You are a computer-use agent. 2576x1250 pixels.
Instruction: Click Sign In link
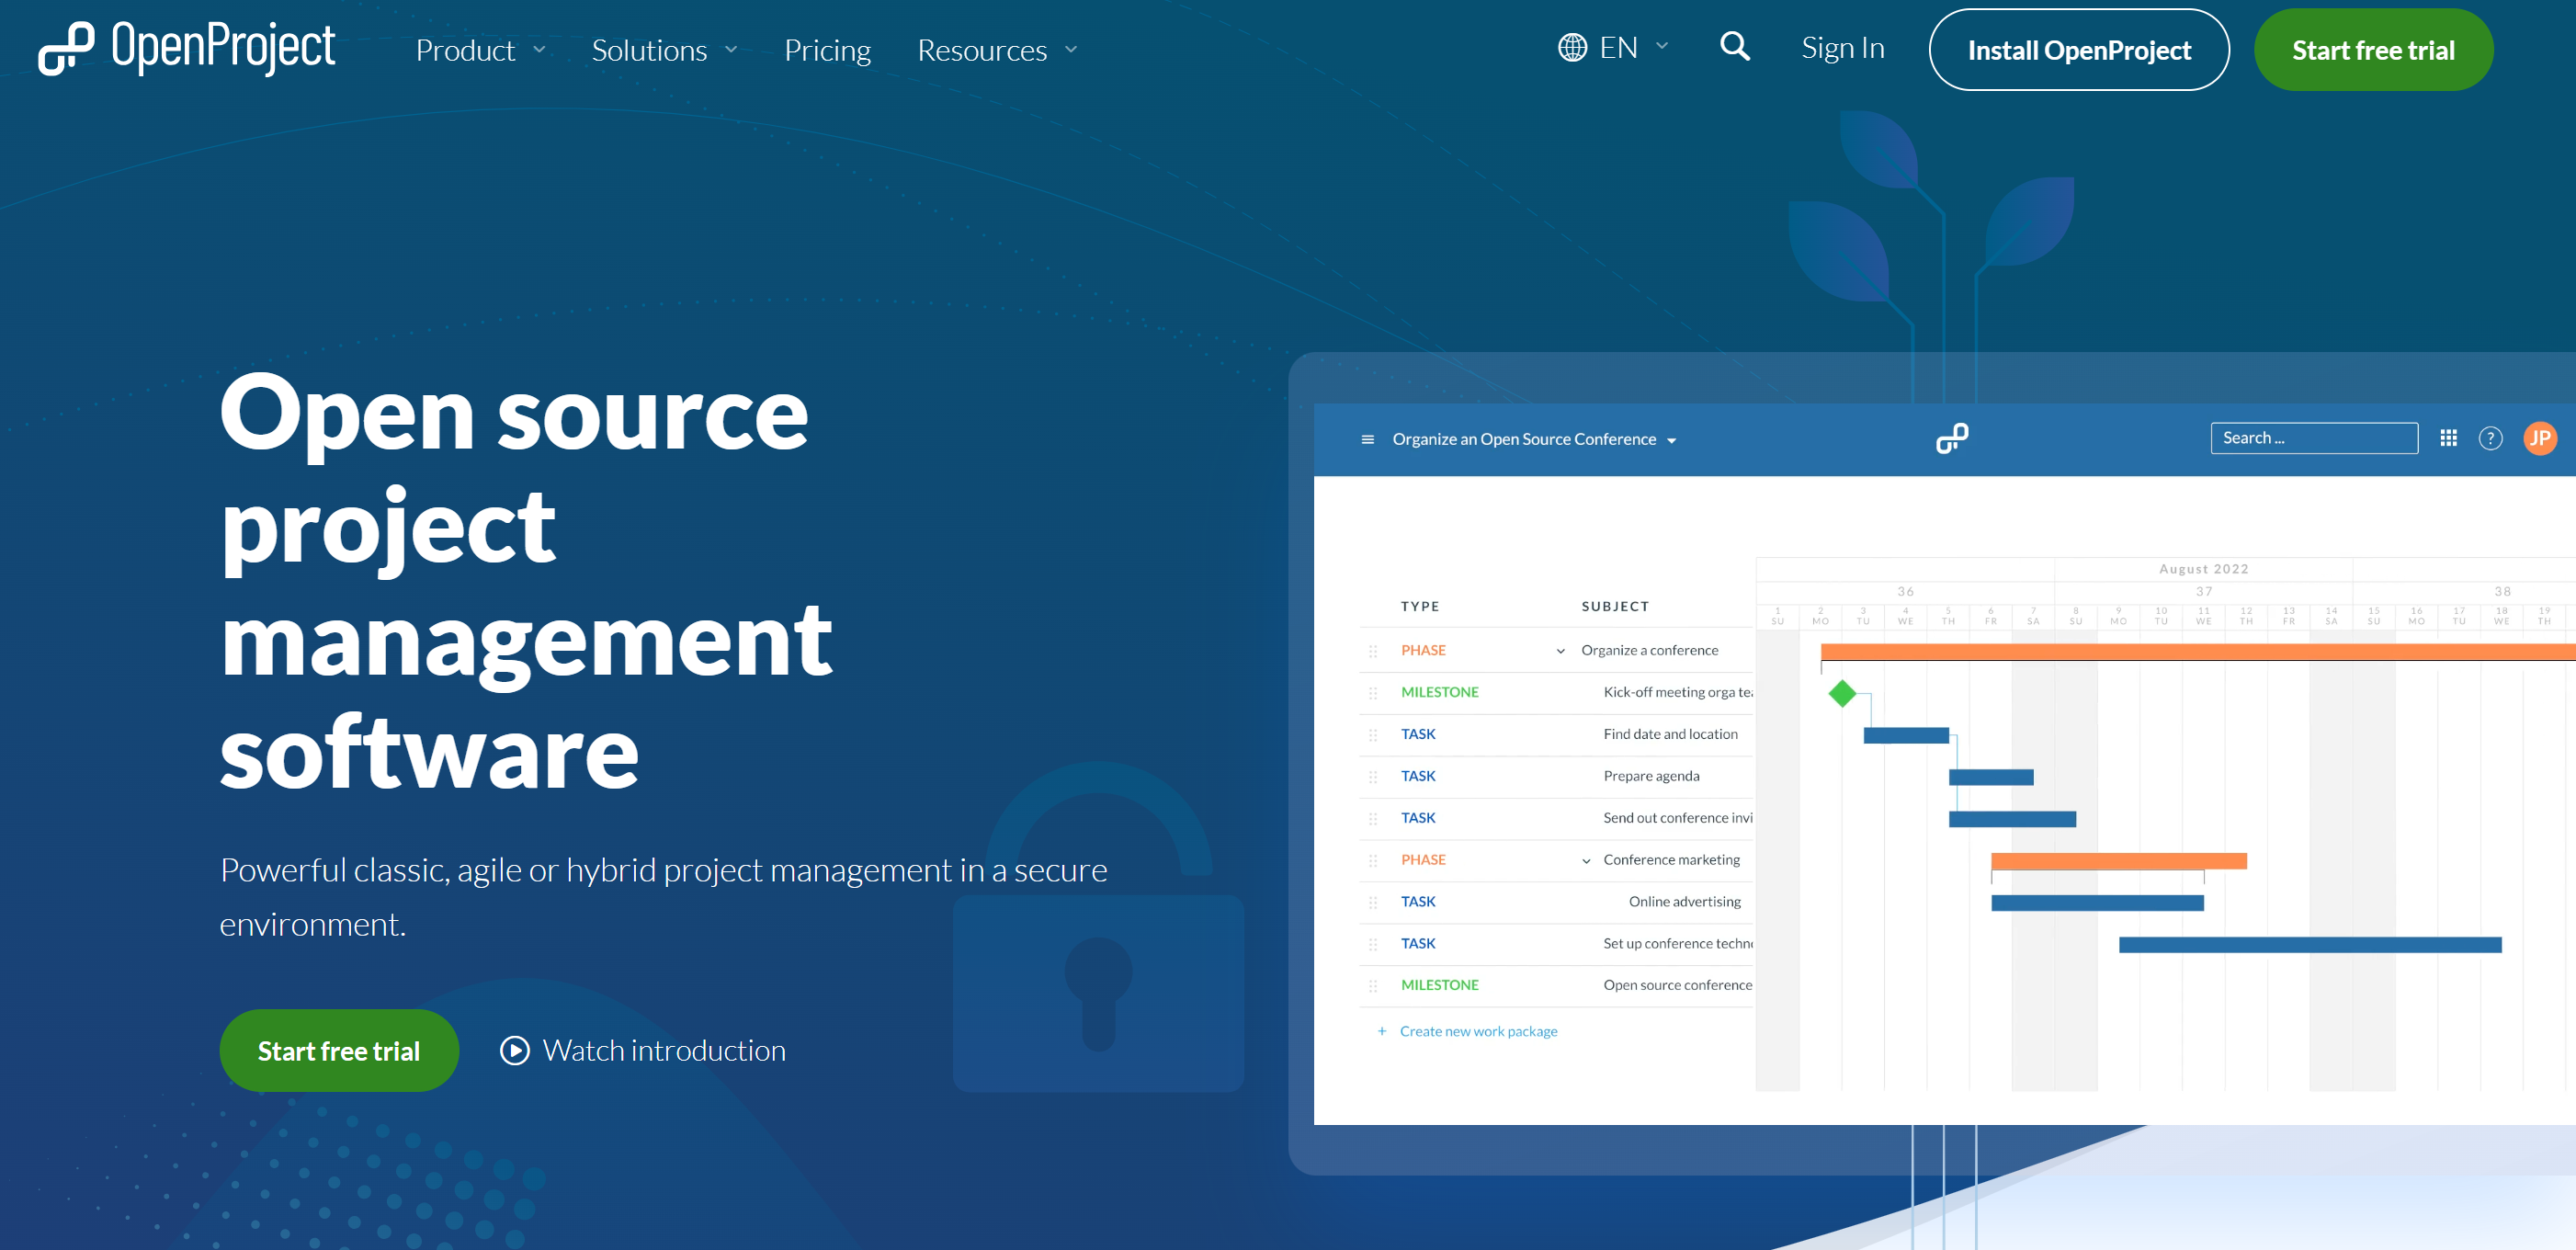pyautogui.click(x=1842, y=47)
